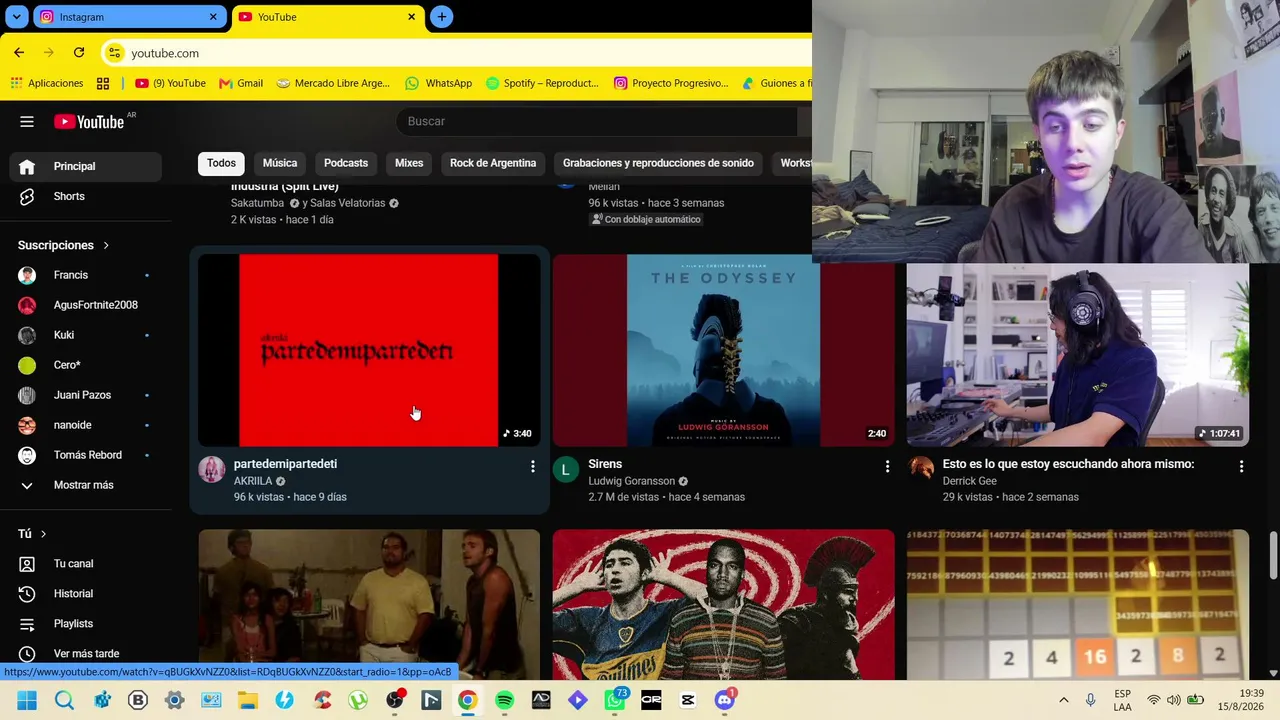Open the YouTube hamburger guide menu
The height and width of the screenshot is (720, 1280).
tap(27, 122)
